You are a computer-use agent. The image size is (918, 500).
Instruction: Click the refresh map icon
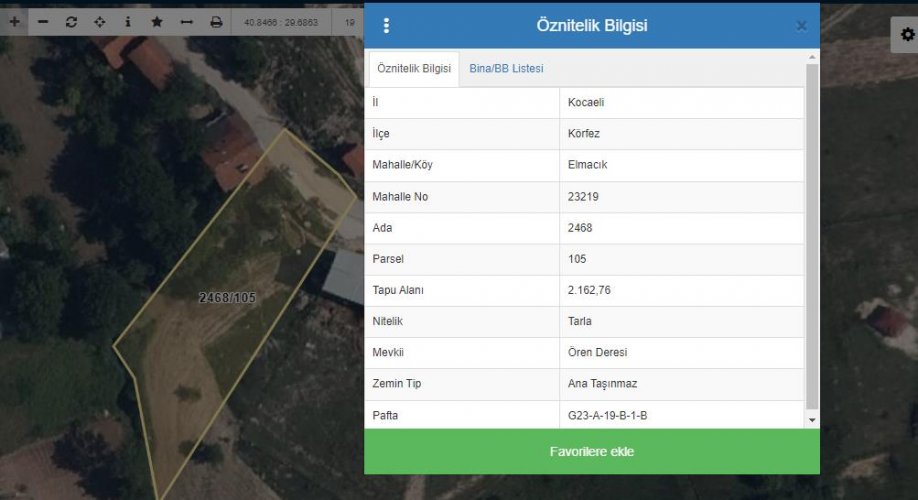coord(71,21)
